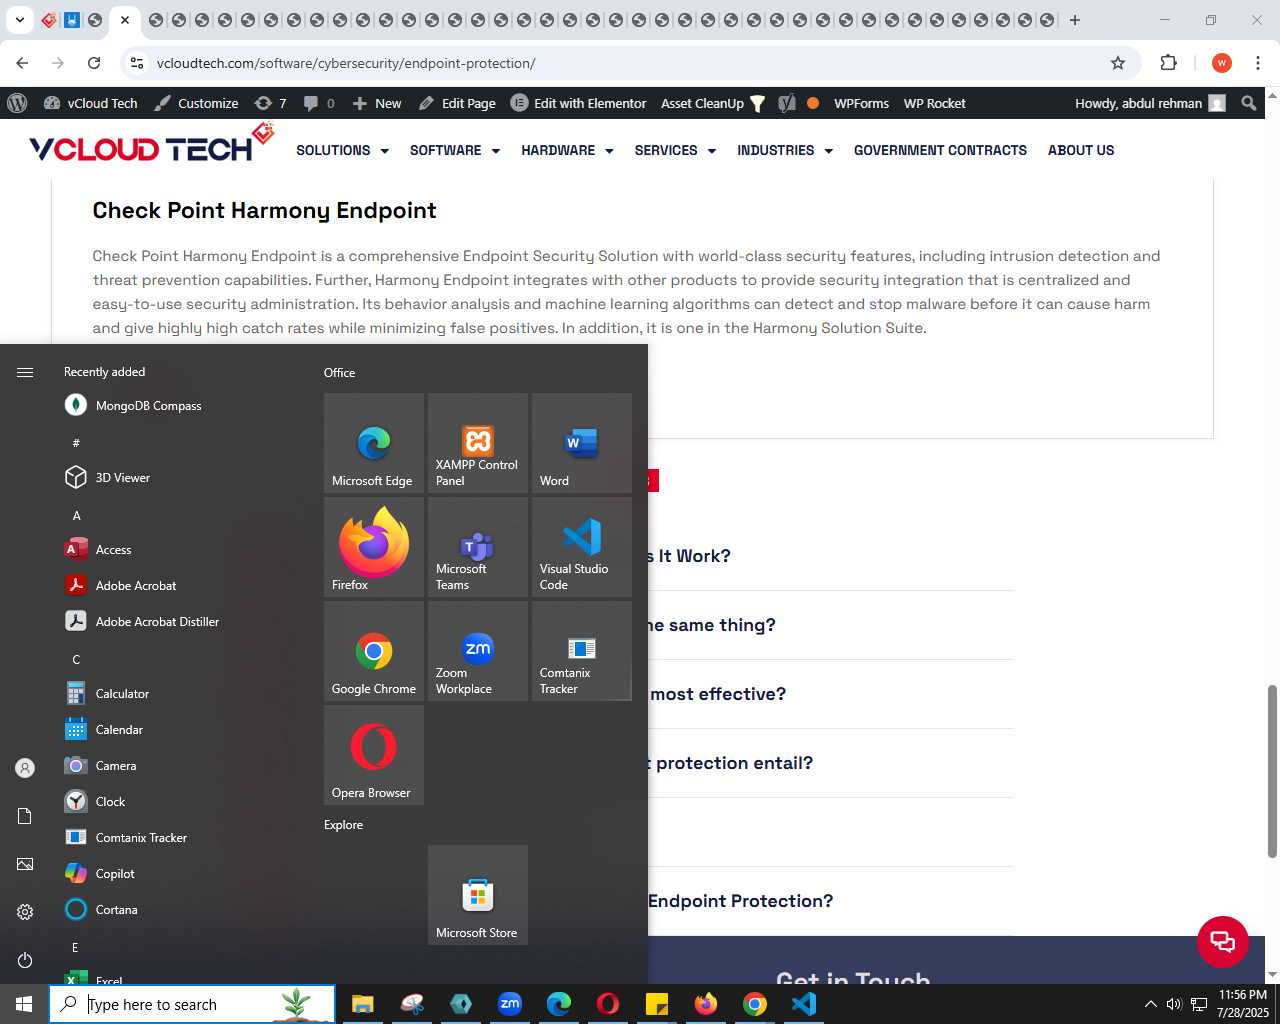Launch Camera app from list
Image resolution: width=1280 pixels, height=1024 pixels.
[x=180, y=765]
